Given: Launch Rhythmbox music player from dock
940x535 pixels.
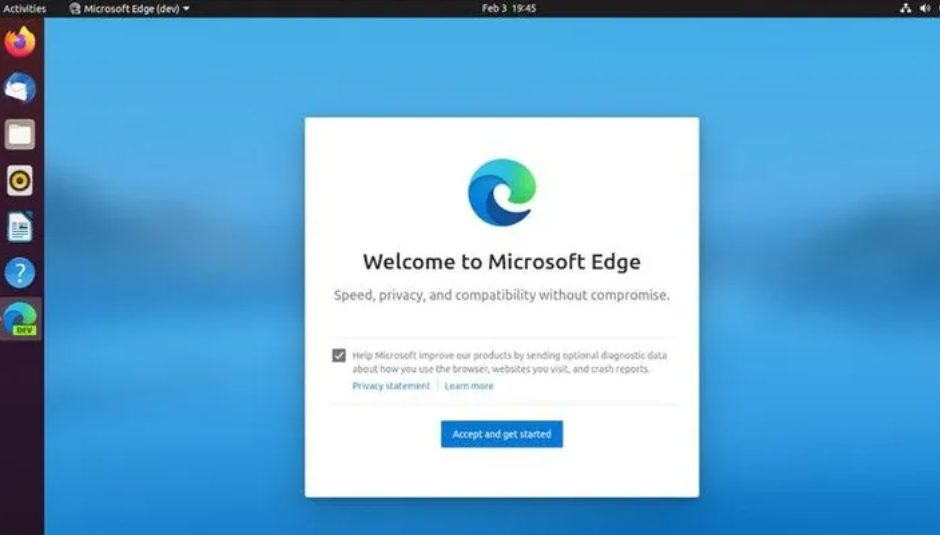Looking at the screenshot, I should click(20, 181).
